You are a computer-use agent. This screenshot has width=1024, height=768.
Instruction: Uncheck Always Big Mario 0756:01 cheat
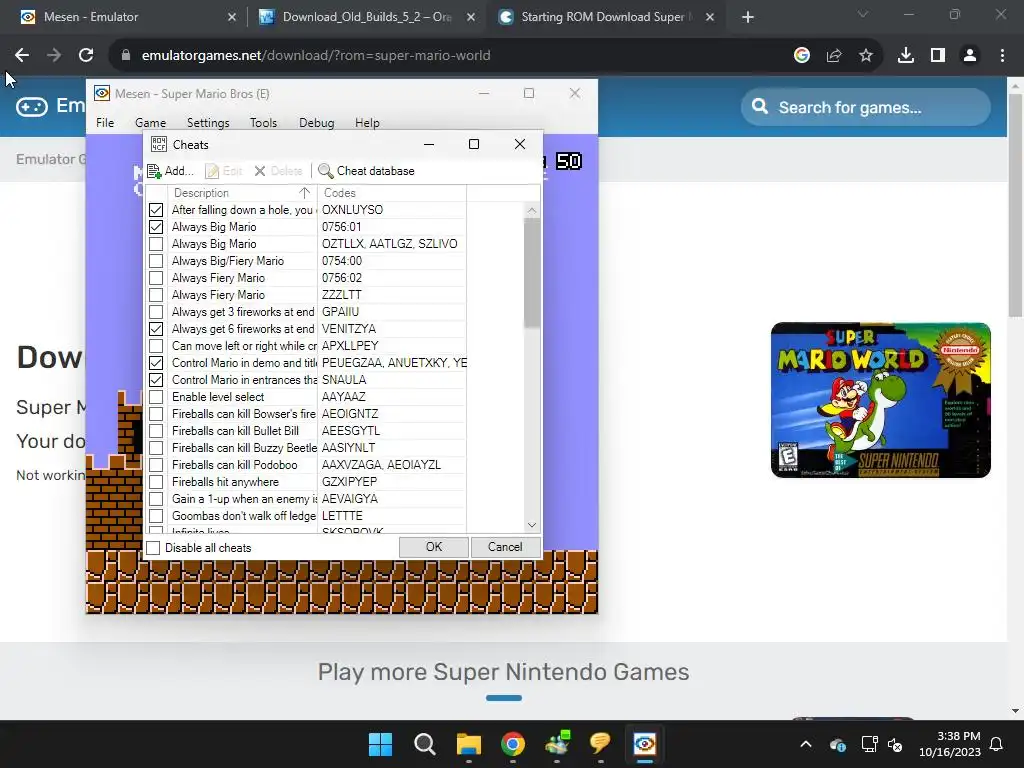[156, 227]
